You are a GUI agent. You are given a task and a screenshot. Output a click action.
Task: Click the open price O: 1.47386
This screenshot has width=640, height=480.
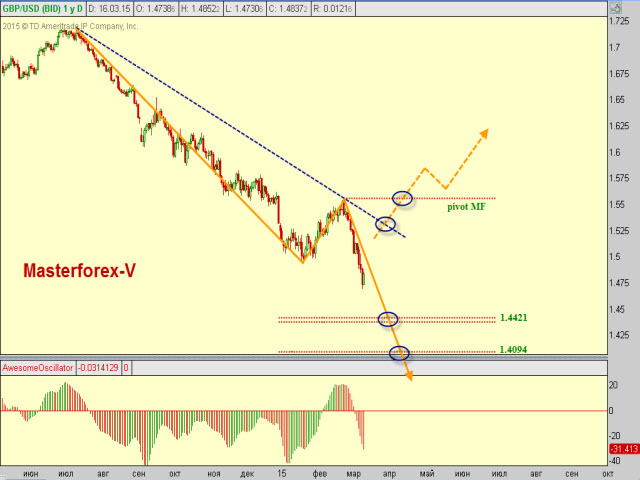(156, 9)
